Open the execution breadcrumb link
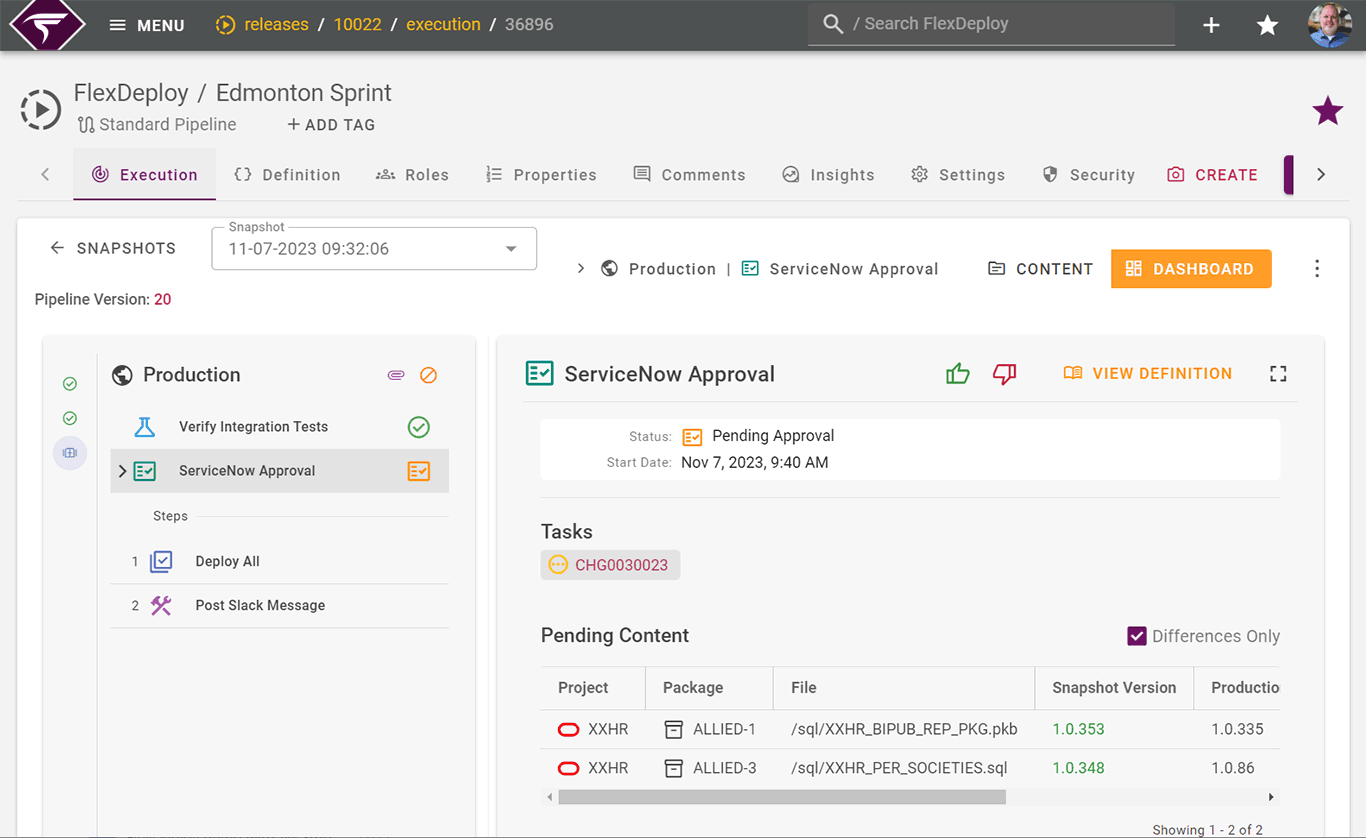The height and width of the screenshot is (838, 1366). 443,24
